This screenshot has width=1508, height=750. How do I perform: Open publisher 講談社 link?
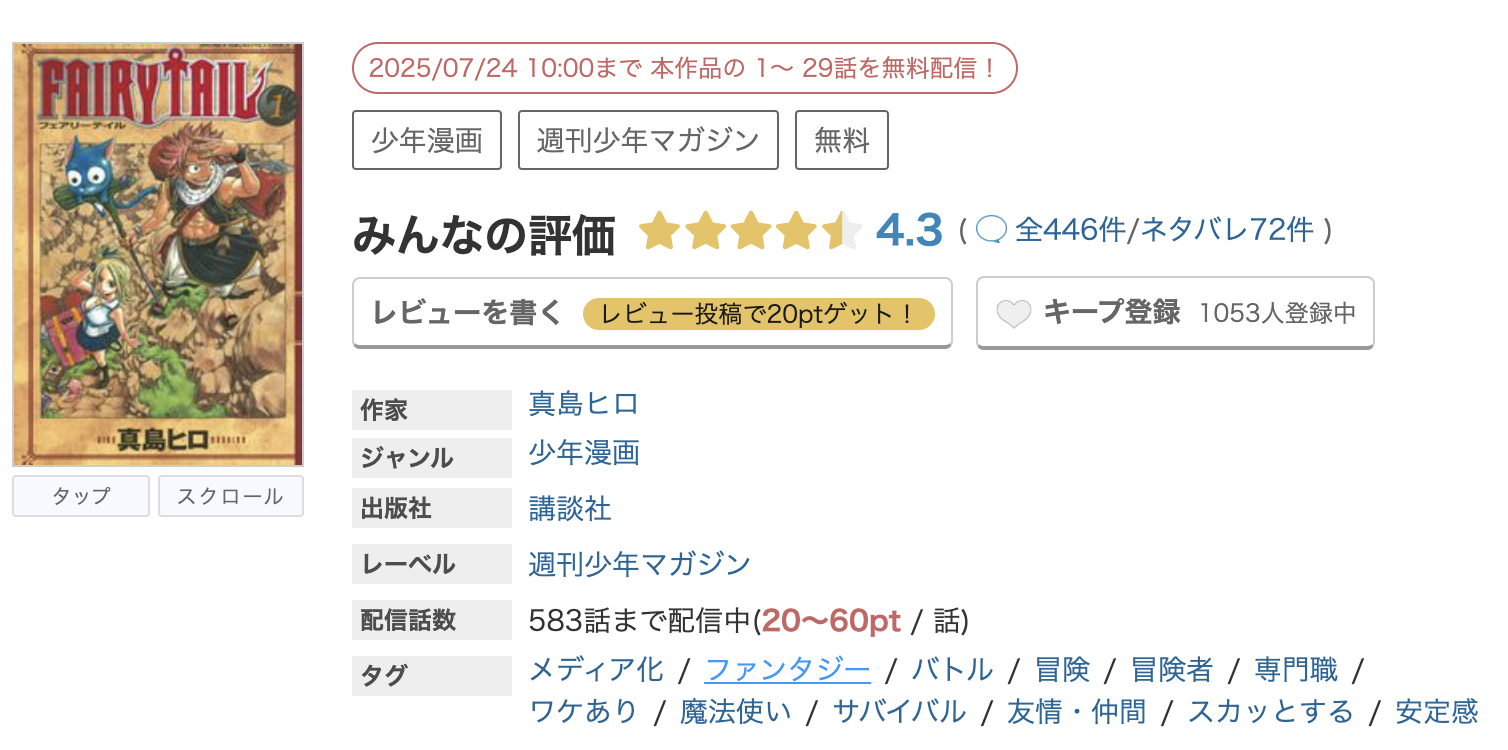point(569,509)
